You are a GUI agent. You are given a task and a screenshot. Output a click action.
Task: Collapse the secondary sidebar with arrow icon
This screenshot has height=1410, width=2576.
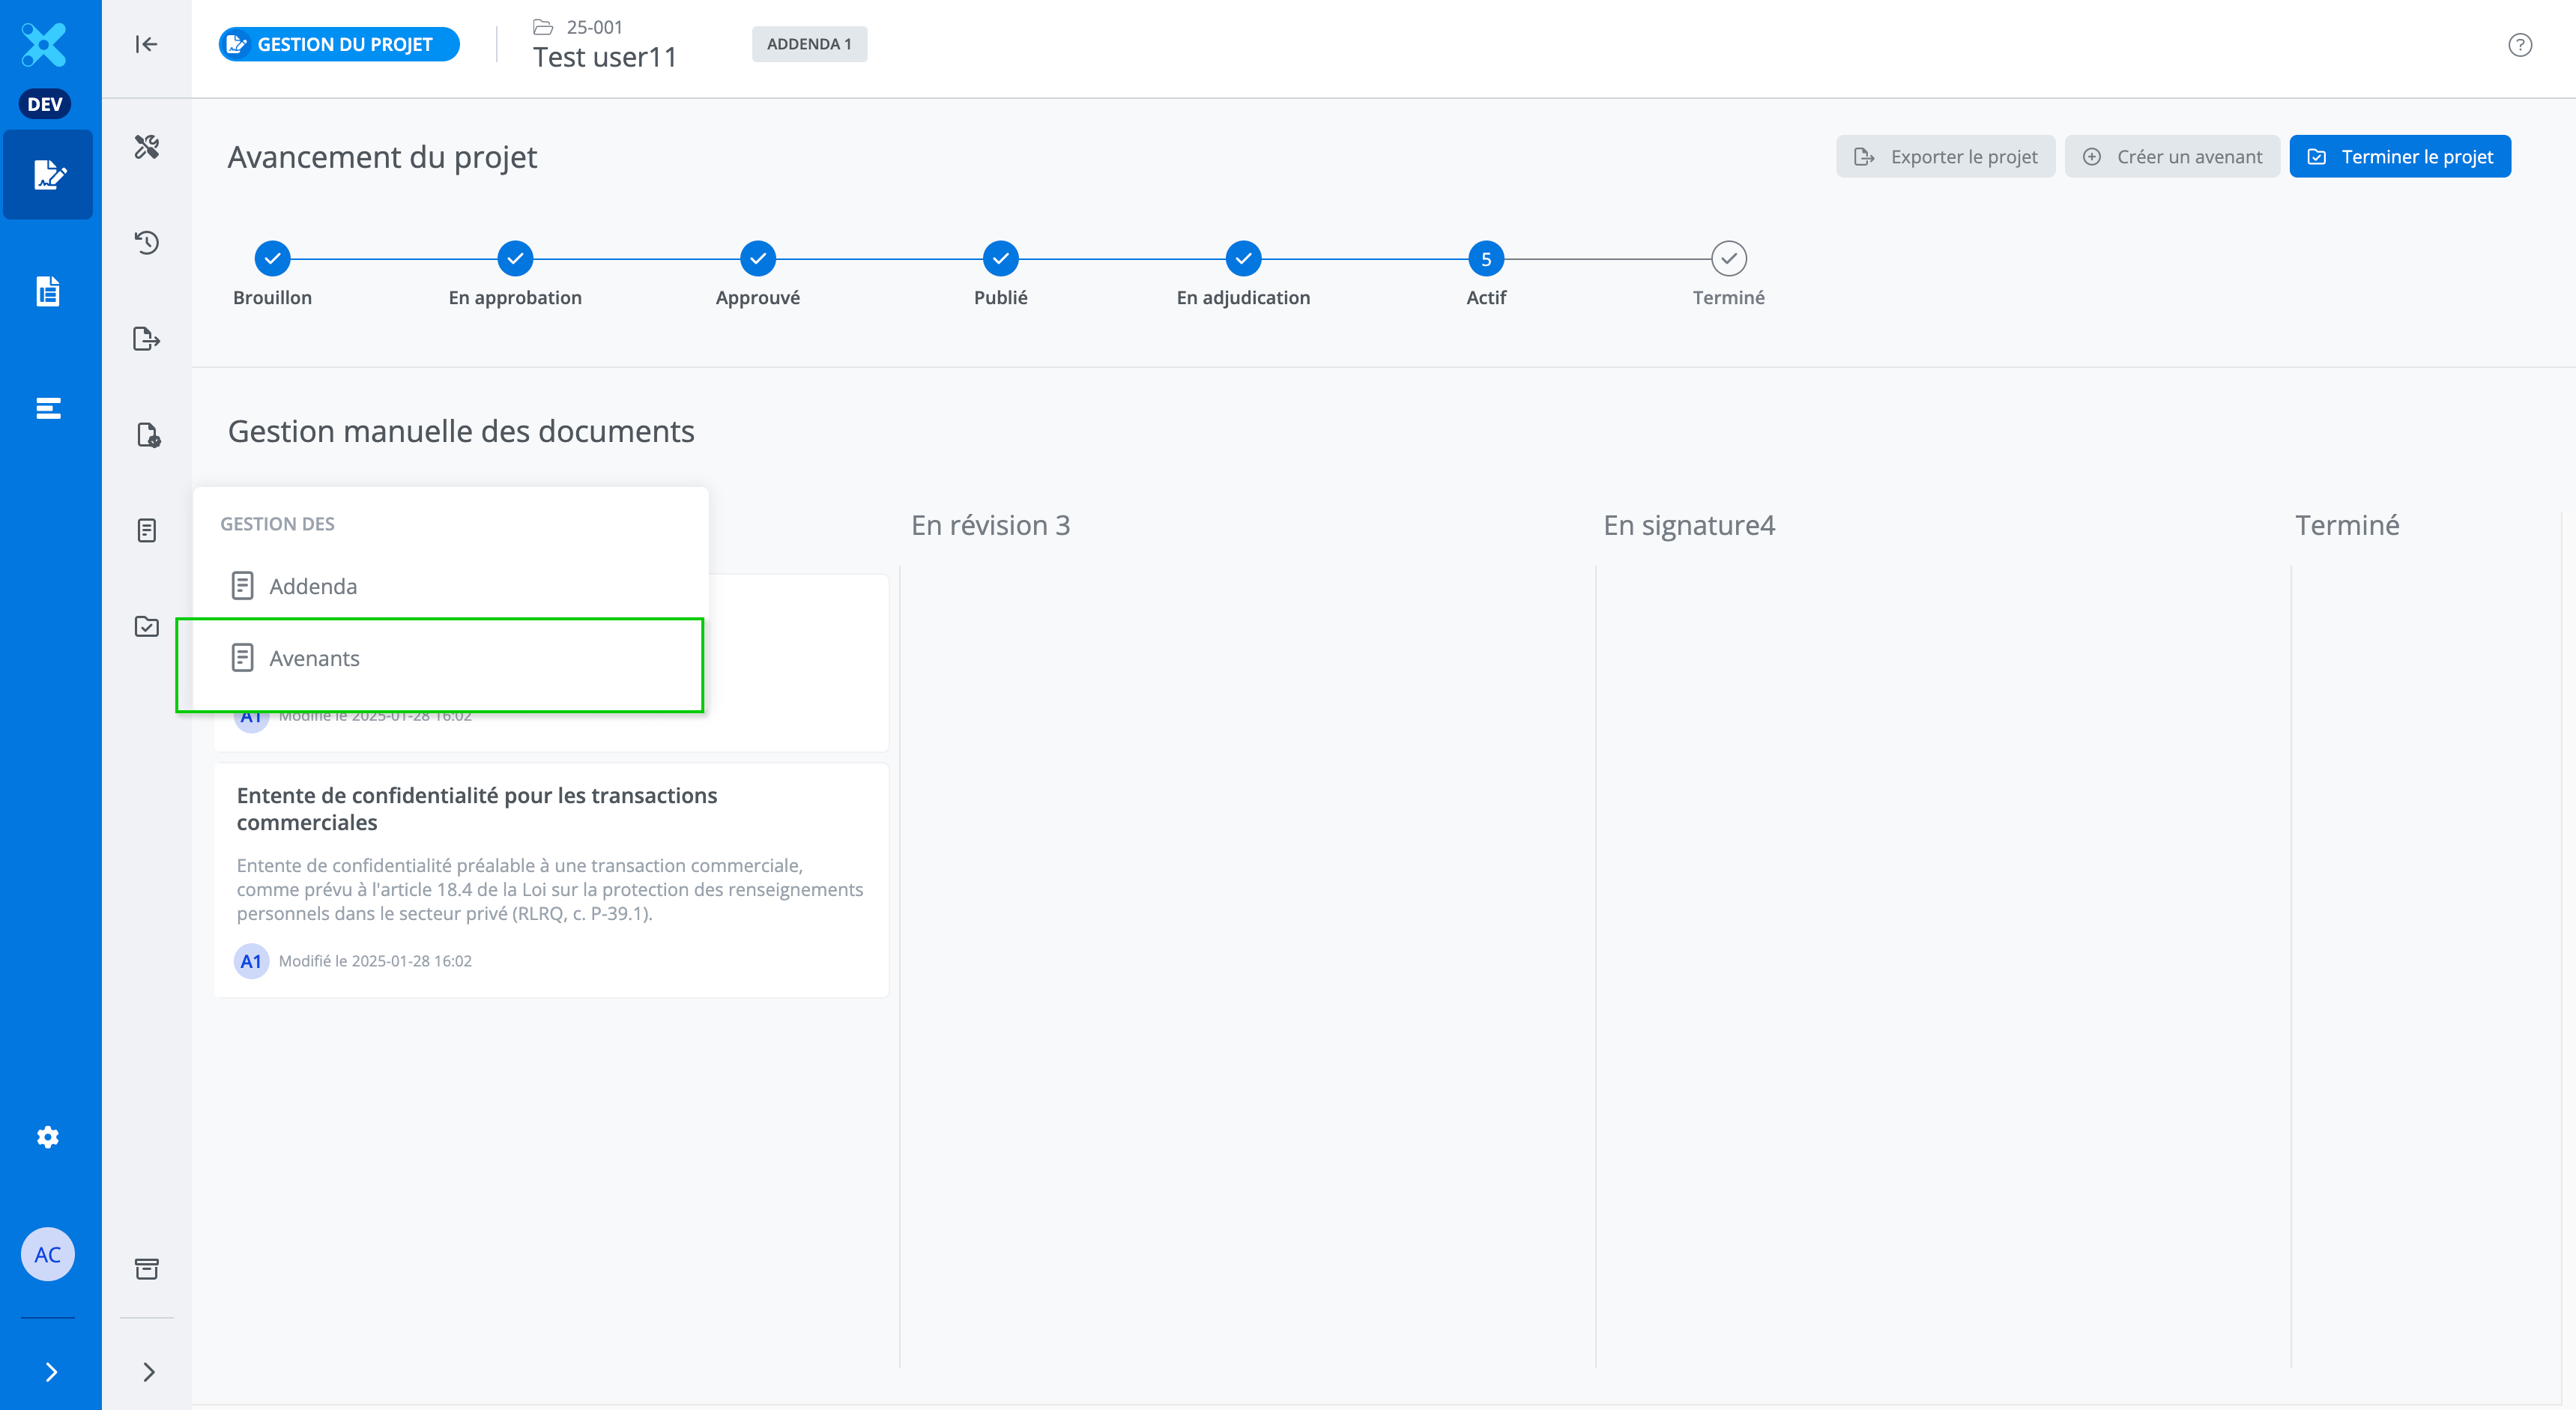[x=147, y=44]
